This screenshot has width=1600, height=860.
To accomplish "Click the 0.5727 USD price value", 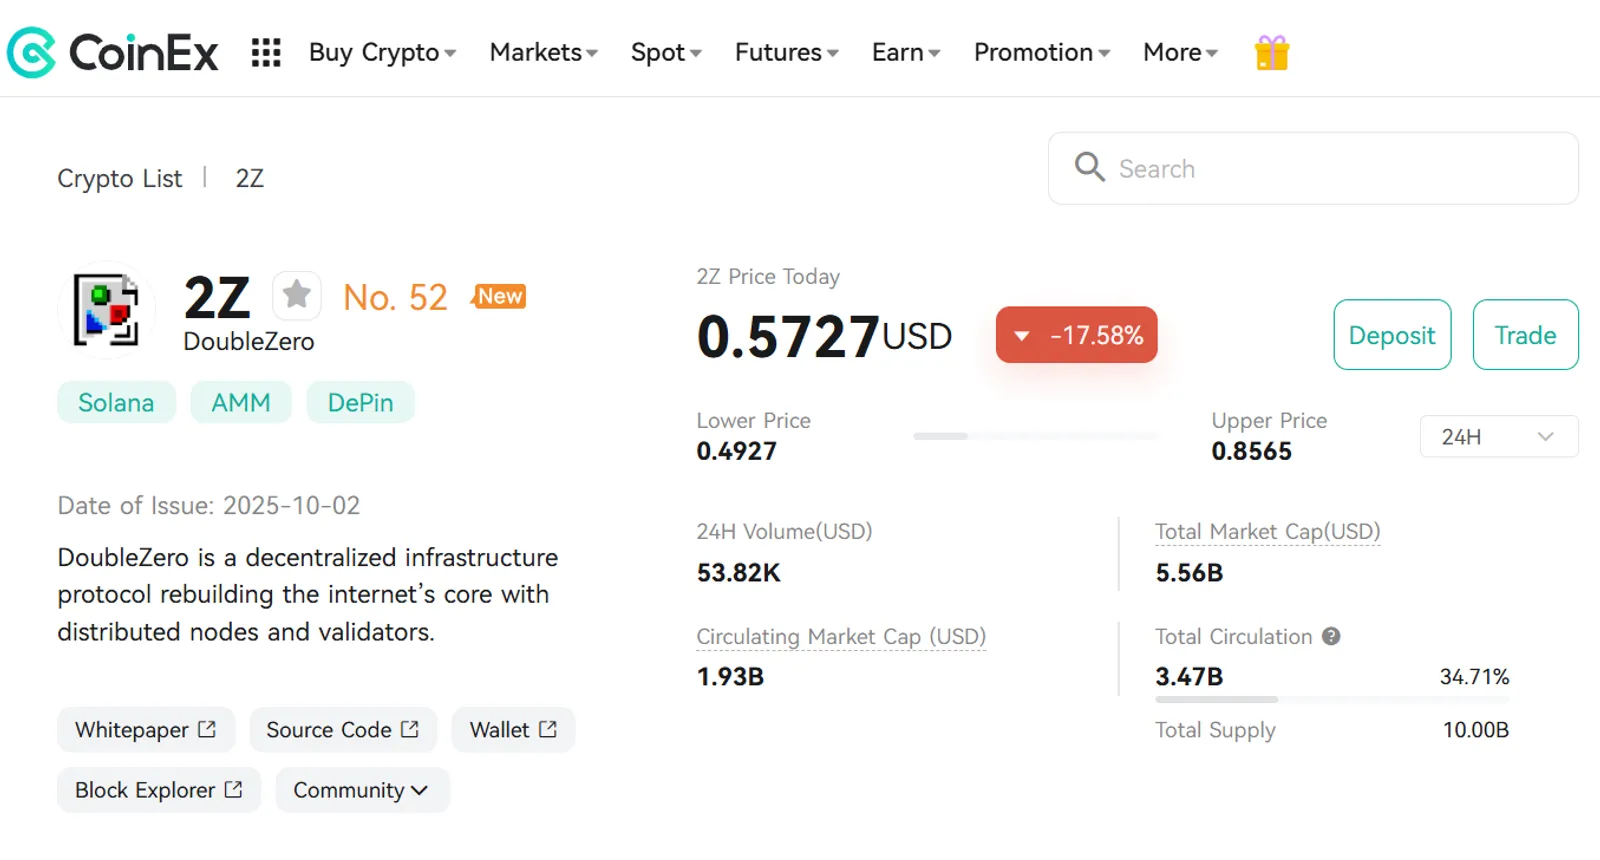I will (x=824, y=336).
